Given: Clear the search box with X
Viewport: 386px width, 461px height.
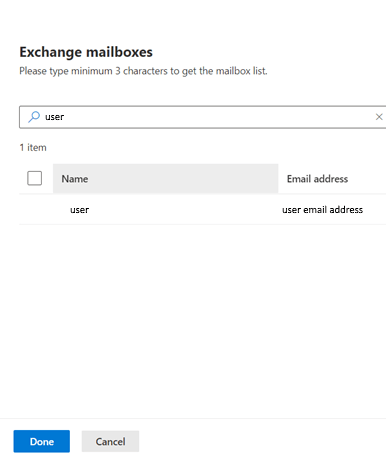Looking at the screenshot, I should coord(379,117).
